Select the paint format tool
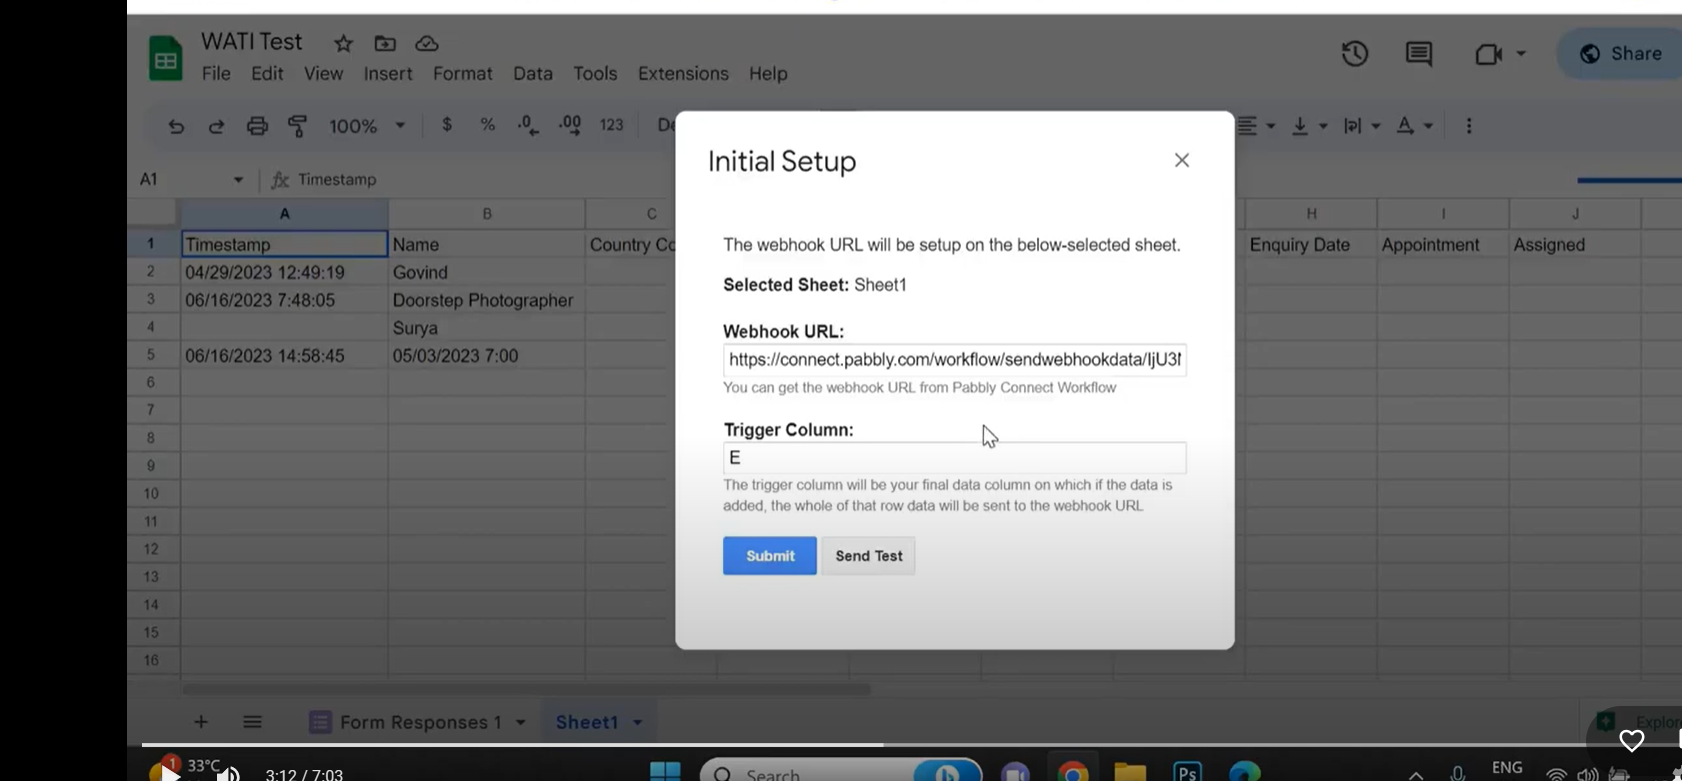 coord(297,126)
